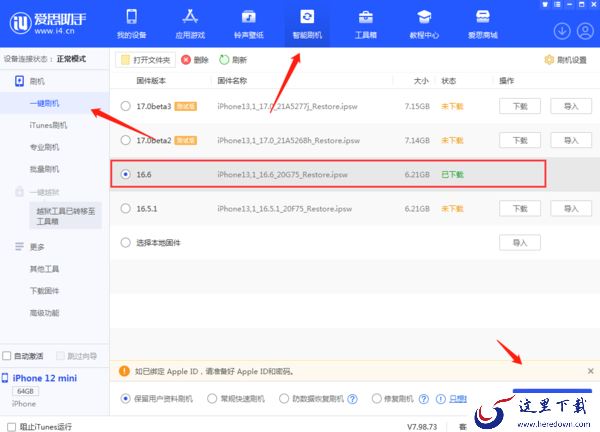Click help icon next to 修复刷机
The width and height of the screenshot is (600, 432).
[x=424, y=399]
